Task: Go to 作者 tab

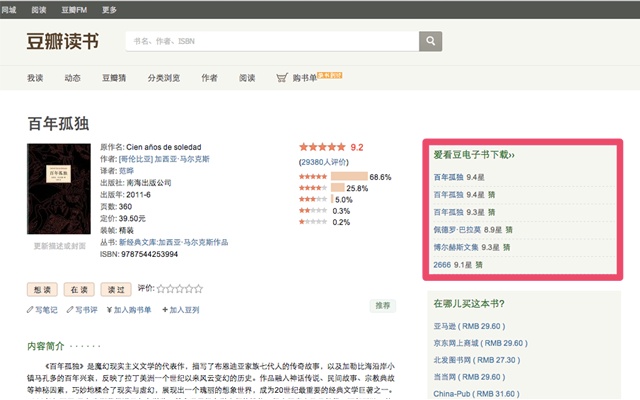Action: click(209, 78)
